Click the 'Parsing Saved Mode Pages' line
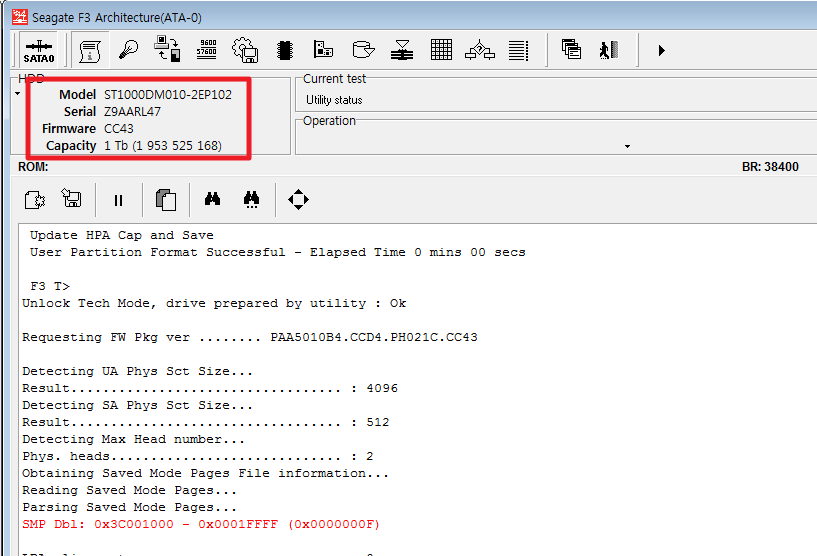Image resolution: width=817 pixels, height=556 pixels. tap(130, 507)
